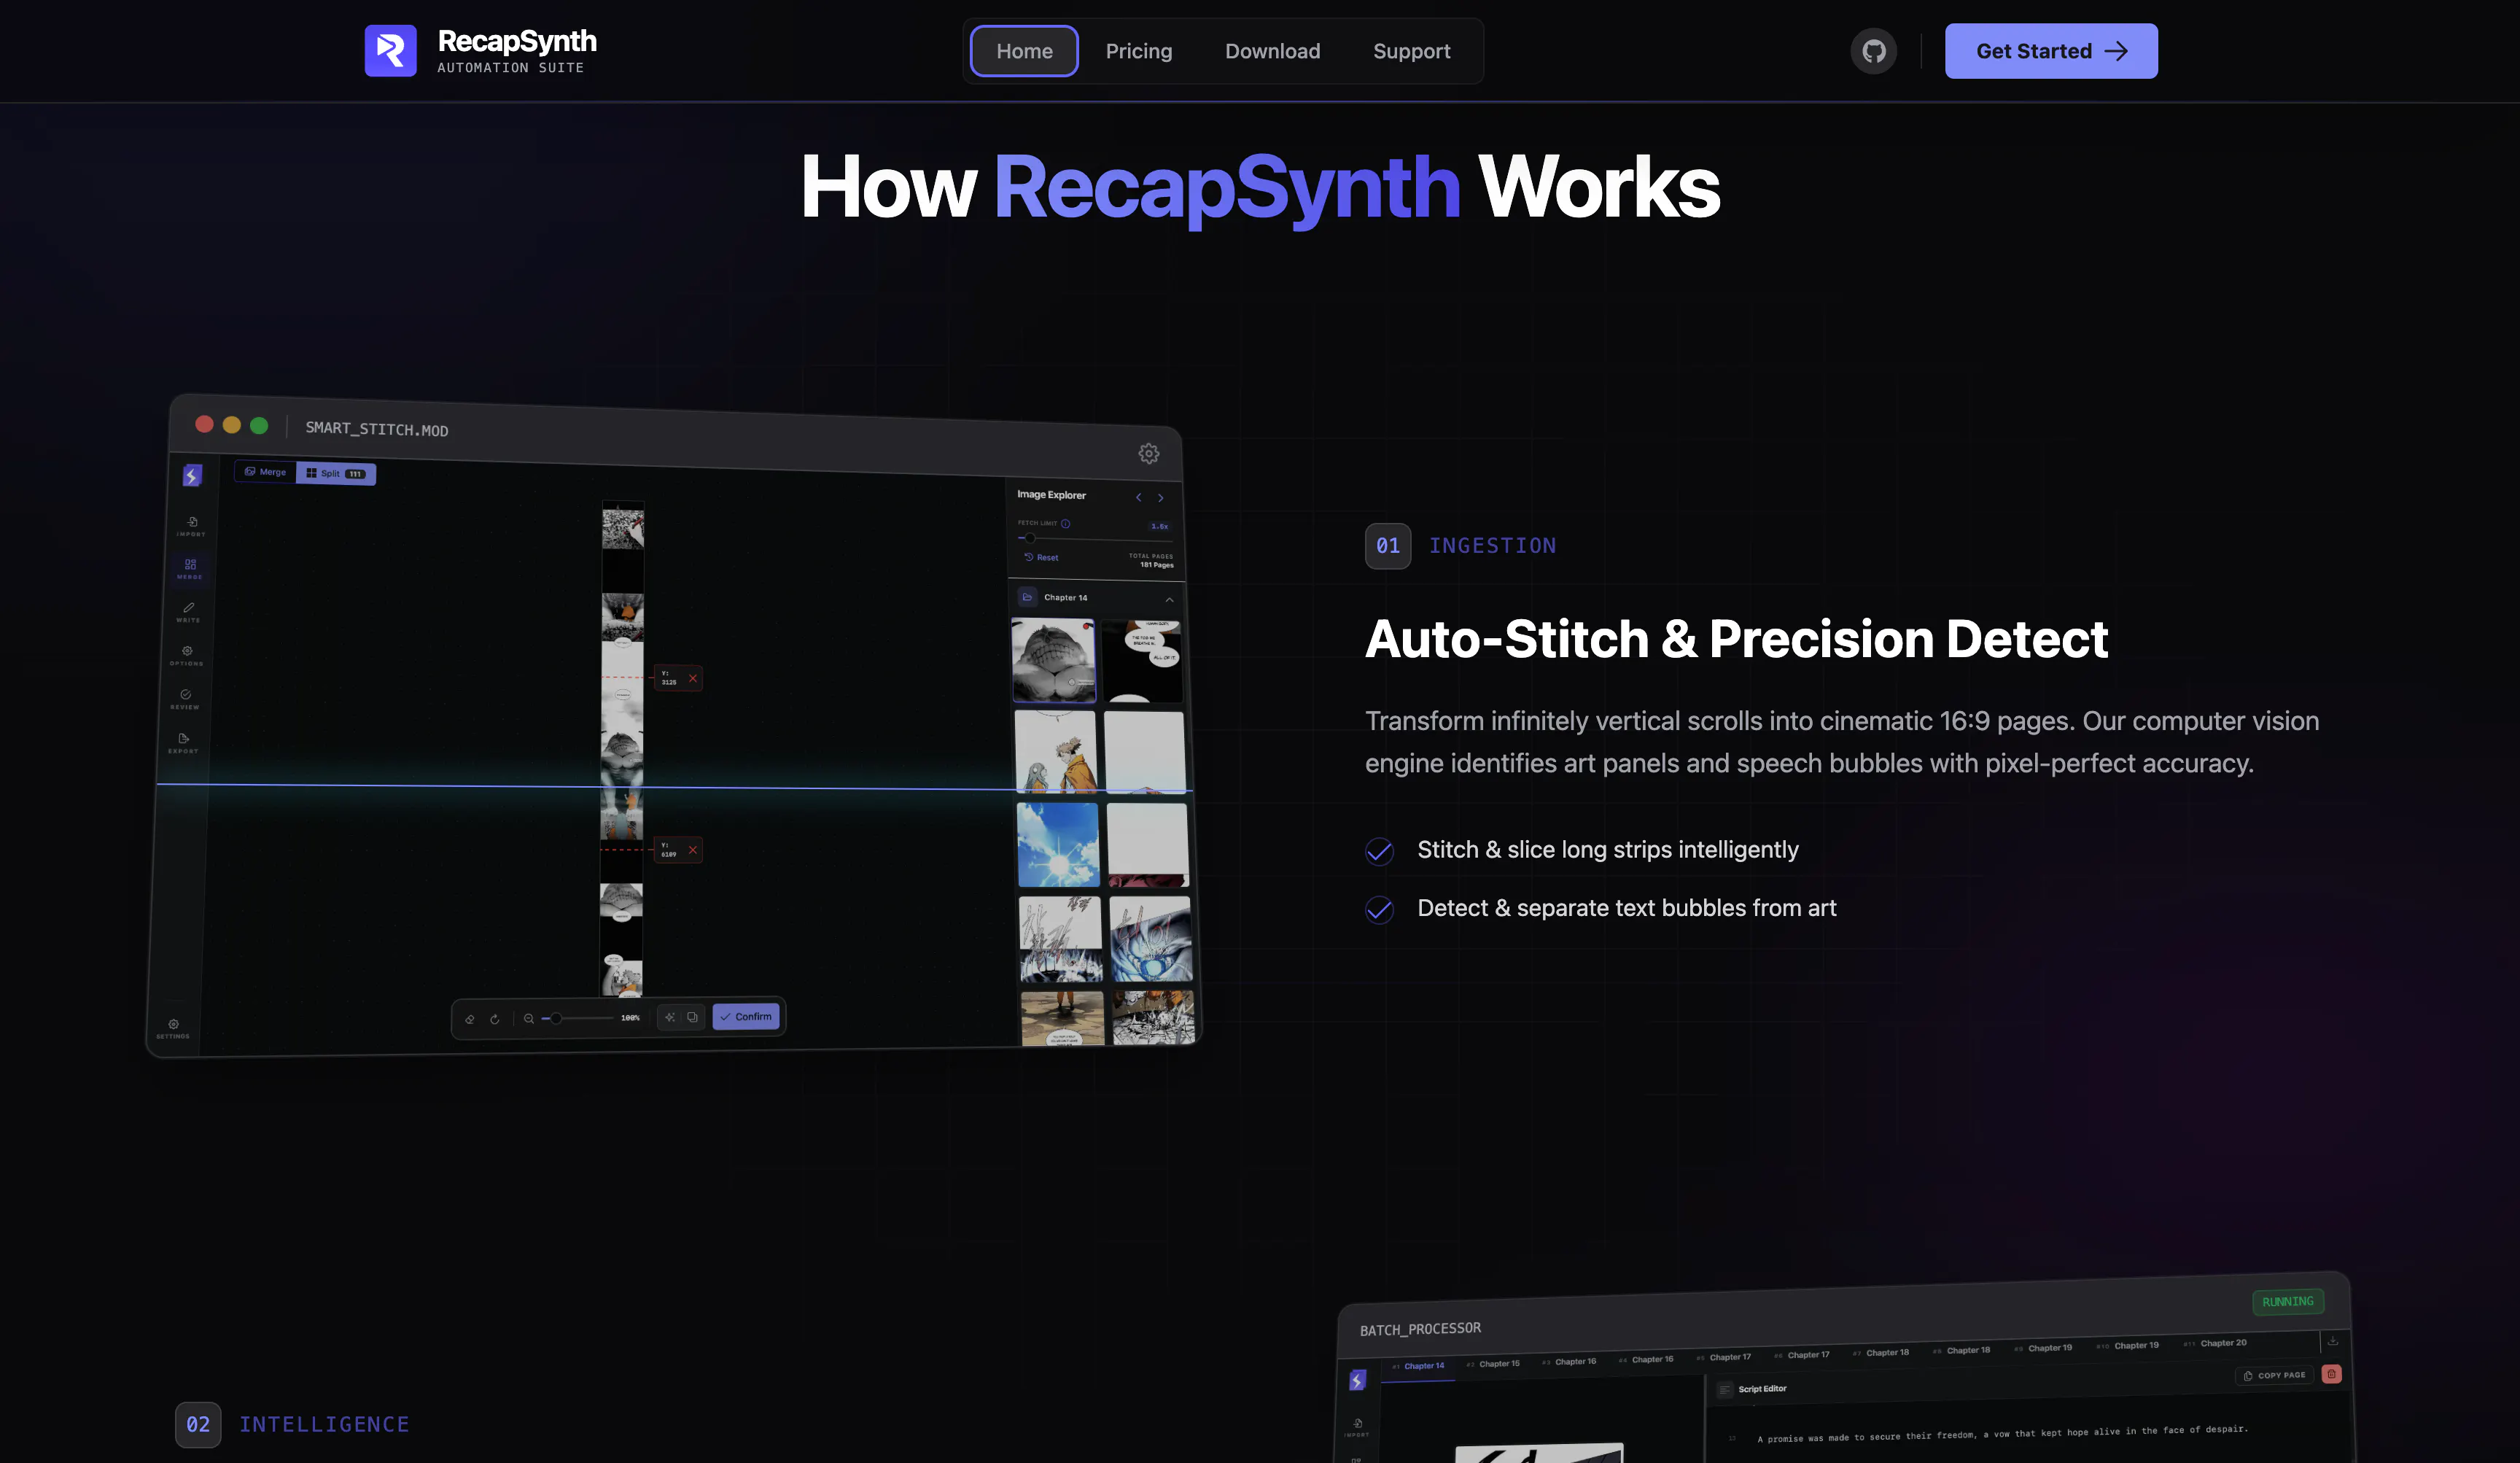Click the zoom out magnifier icon
2520x1463 pixels.
coord(529,1018)
